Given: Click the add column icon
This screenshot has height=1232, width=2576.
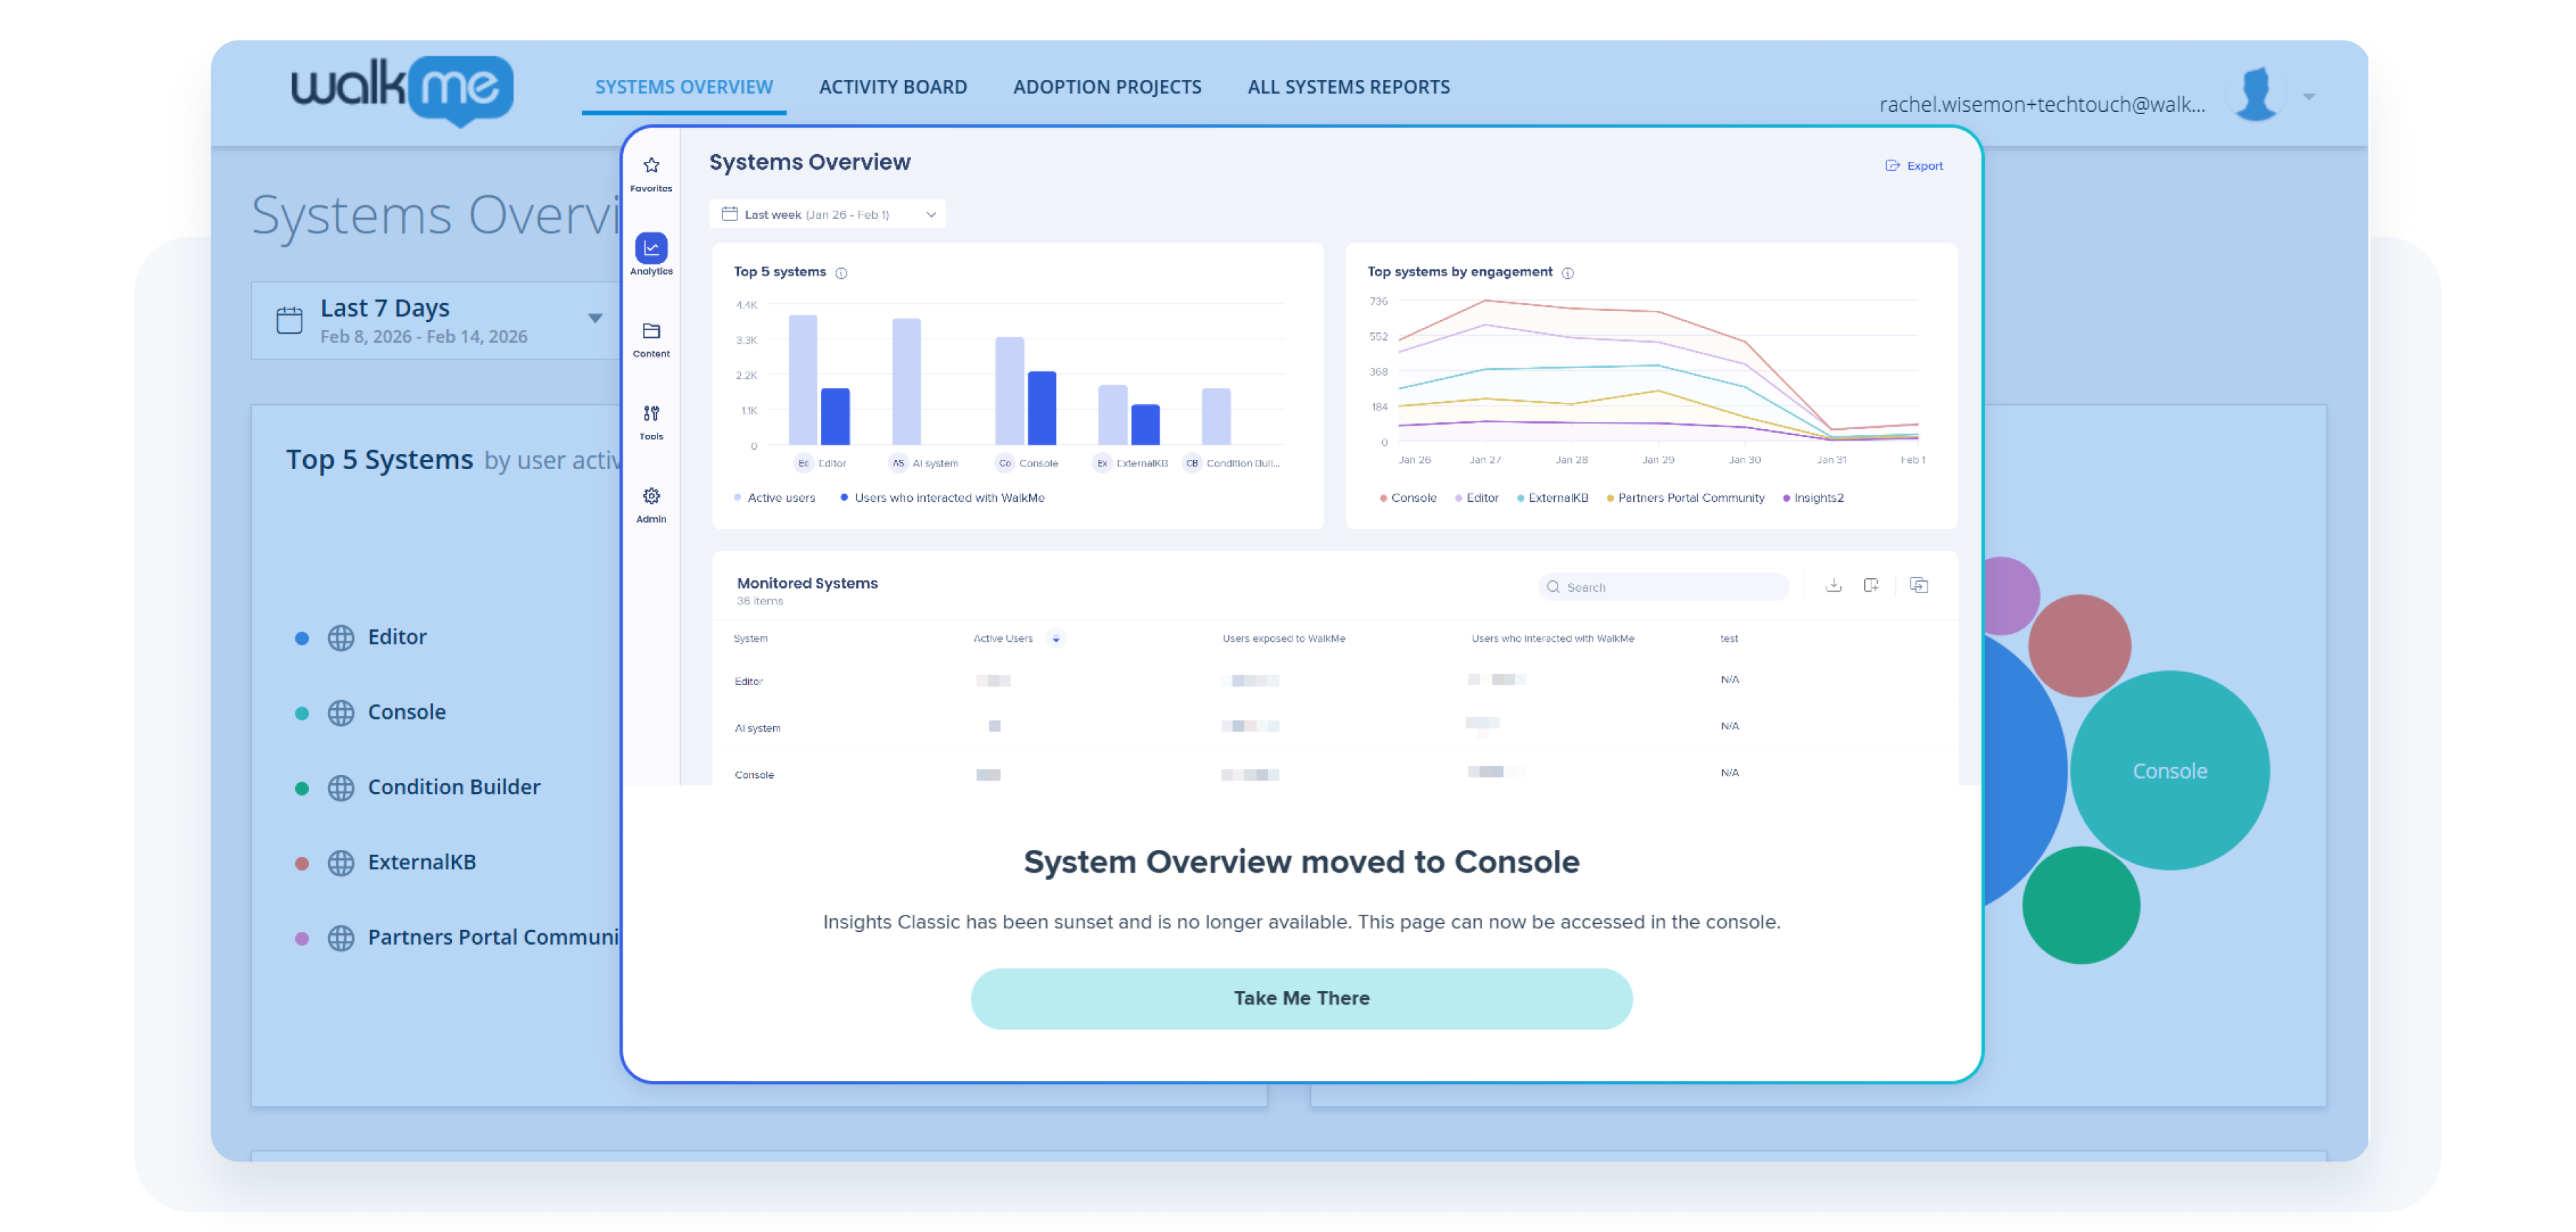Looking at the screenshot, I should [x=1871, y=585].
